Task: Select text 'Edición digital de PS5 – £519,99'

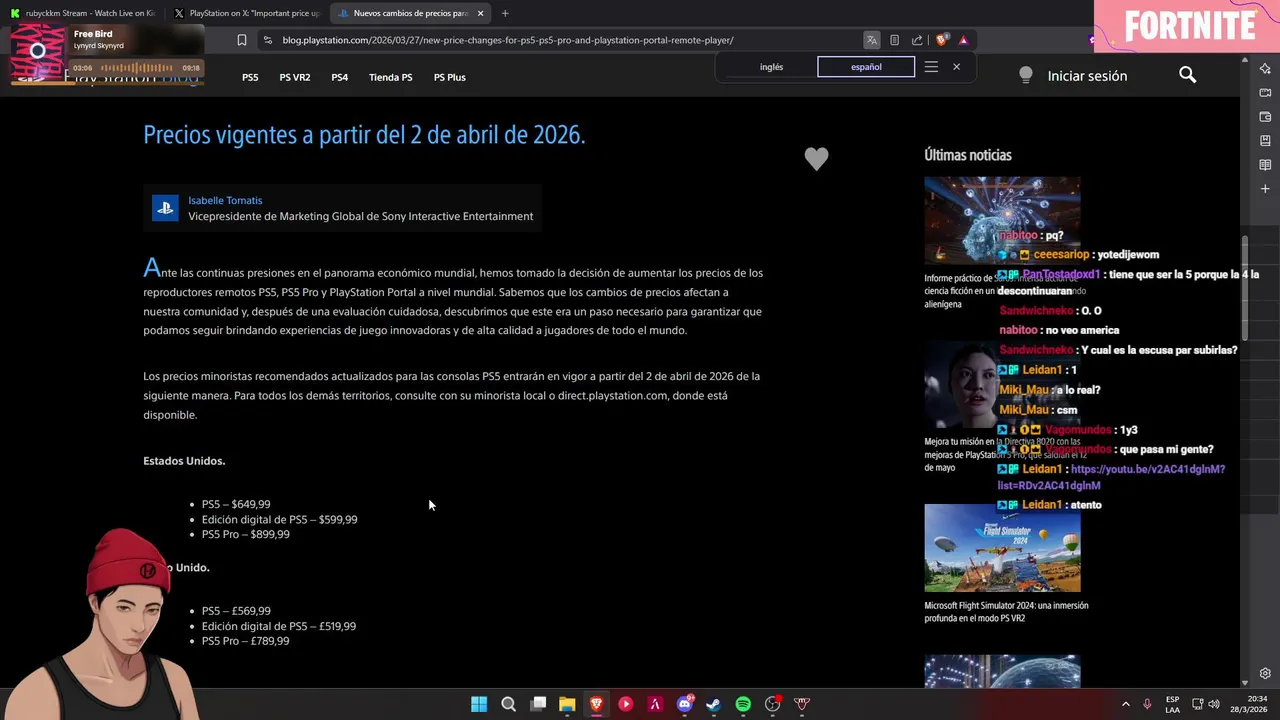Action: point(279,626)
